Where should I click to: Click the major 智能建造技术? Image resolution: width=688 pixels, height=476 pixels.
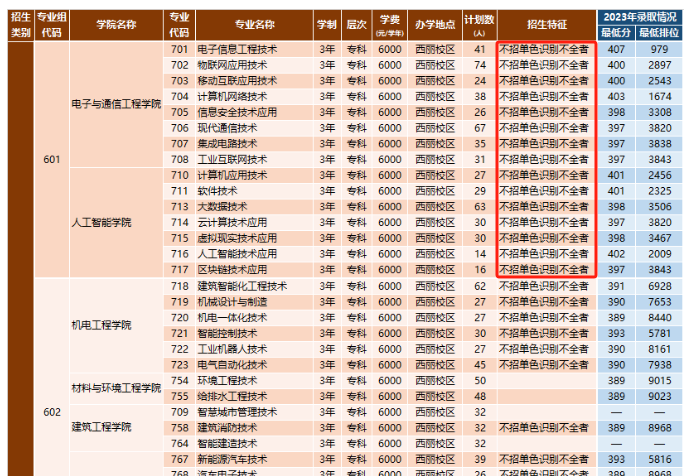click(x=254, y=444)
